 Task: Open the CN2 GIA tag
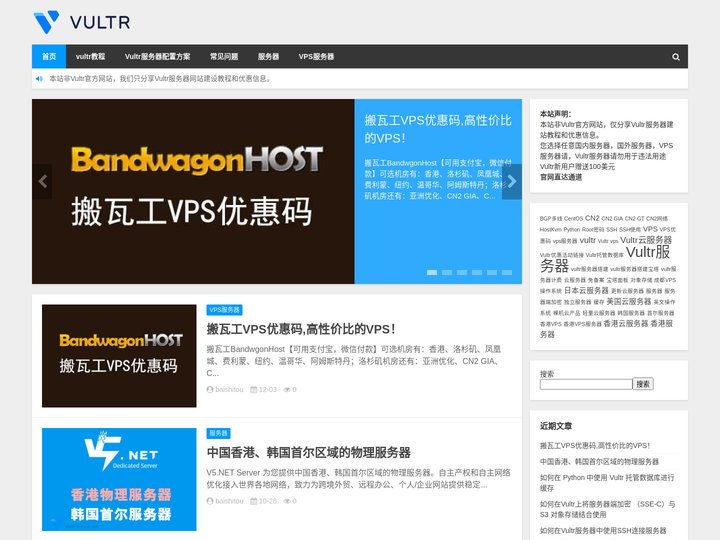(612, 219)
